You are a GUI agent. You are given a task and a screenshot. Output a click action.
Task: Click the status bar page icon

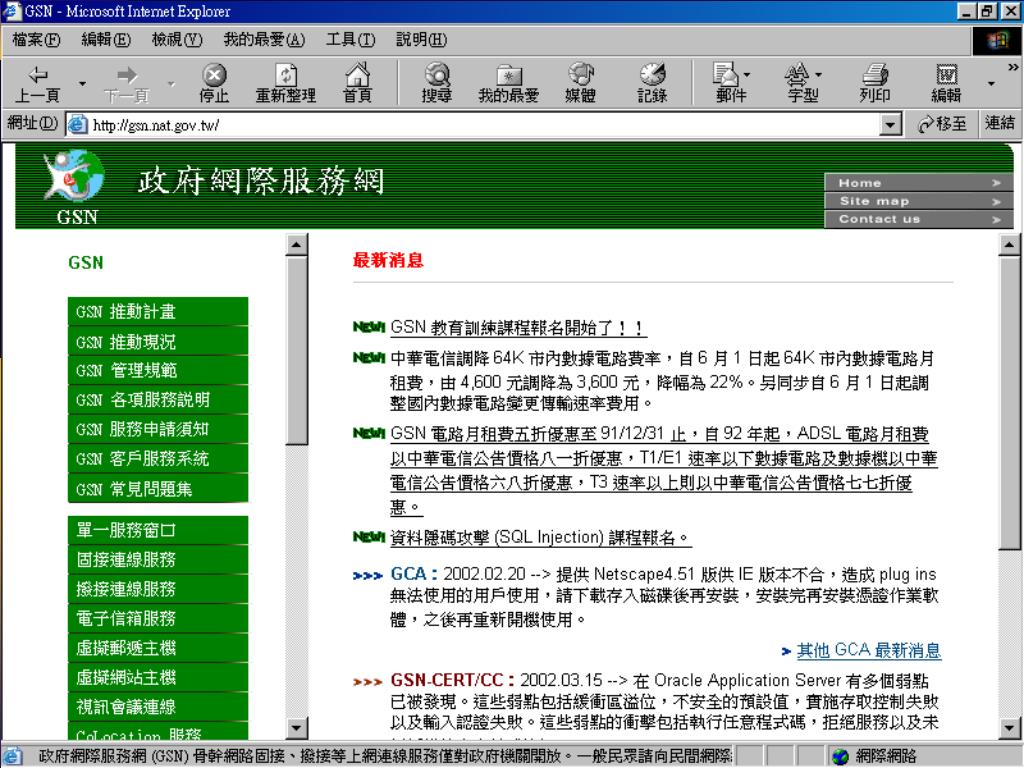12,756
